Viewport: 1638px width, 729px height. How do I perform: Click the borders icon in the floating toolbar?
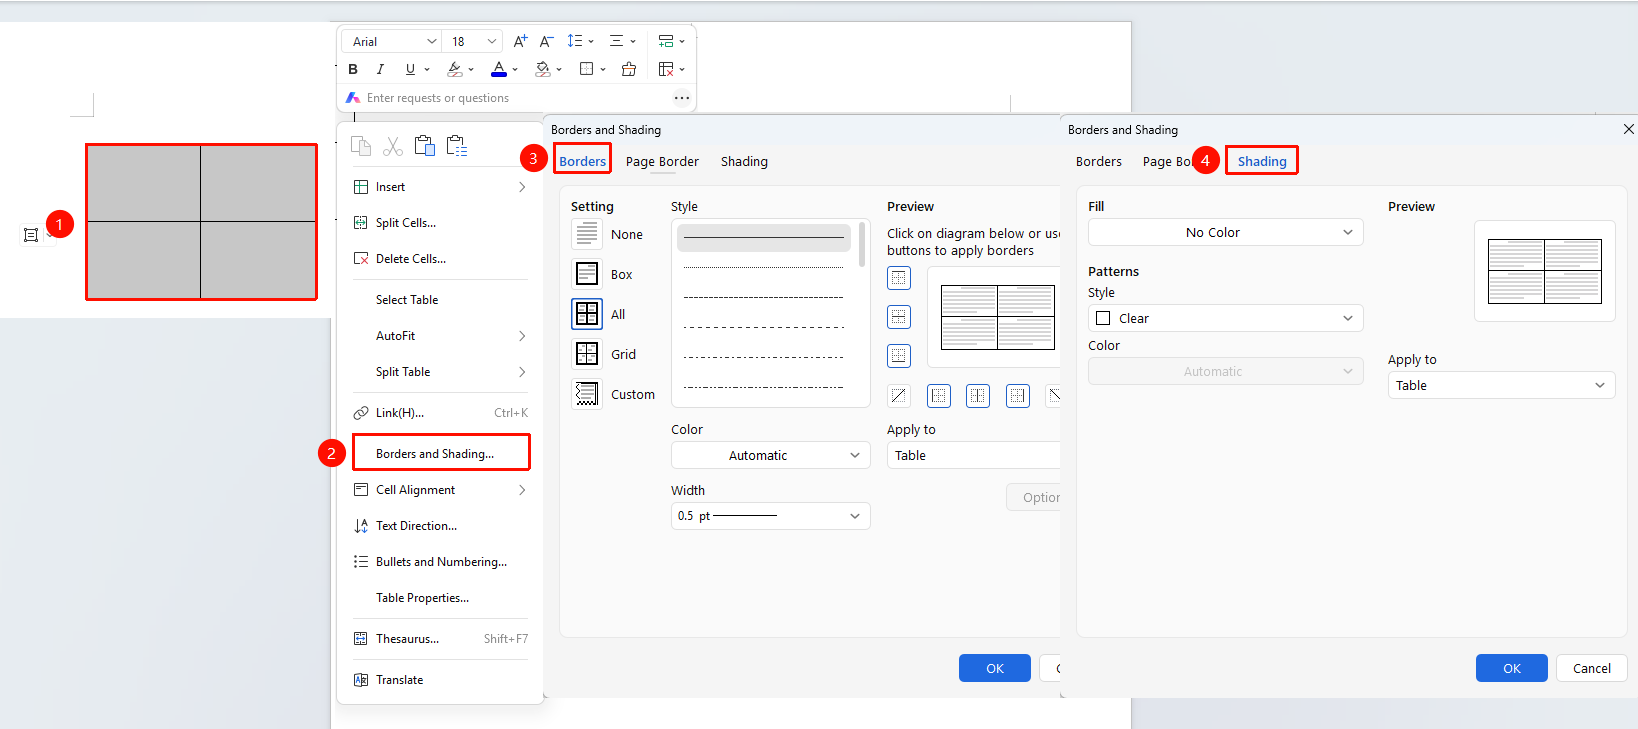pyautogui.click(x=587, y=69)
